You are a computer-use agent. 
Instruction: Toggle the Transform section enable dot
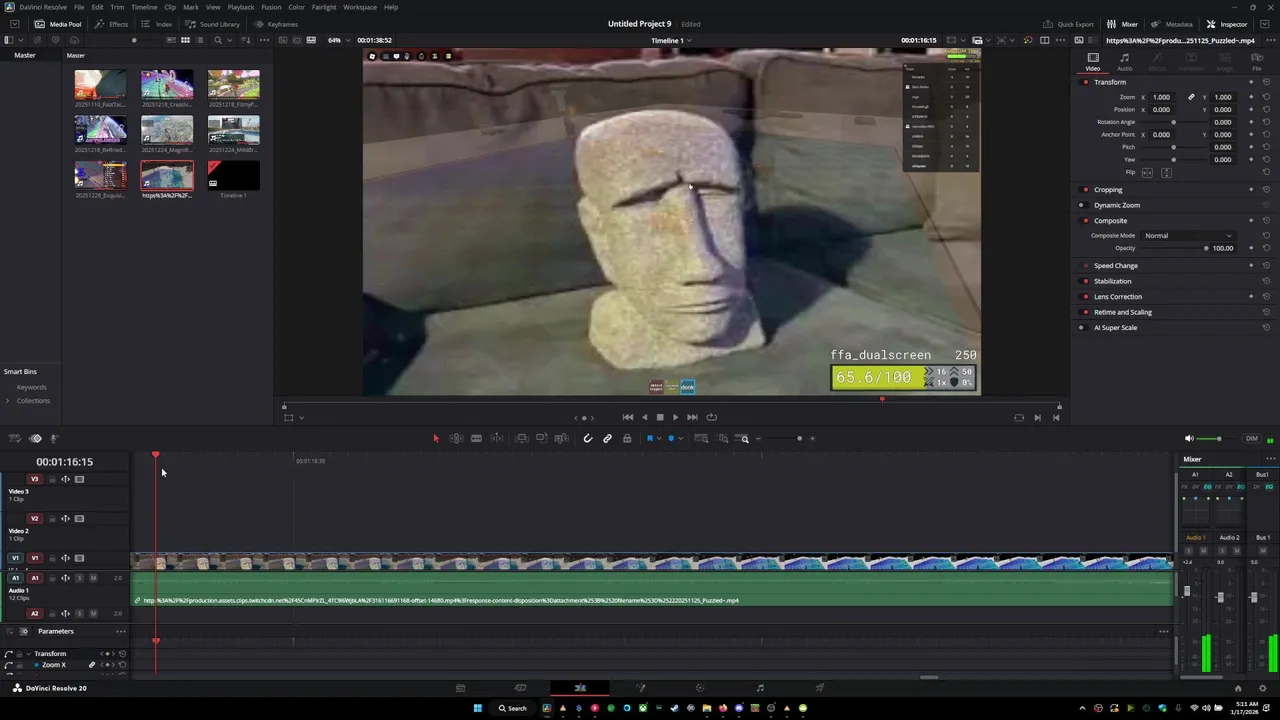point(1086,82)
